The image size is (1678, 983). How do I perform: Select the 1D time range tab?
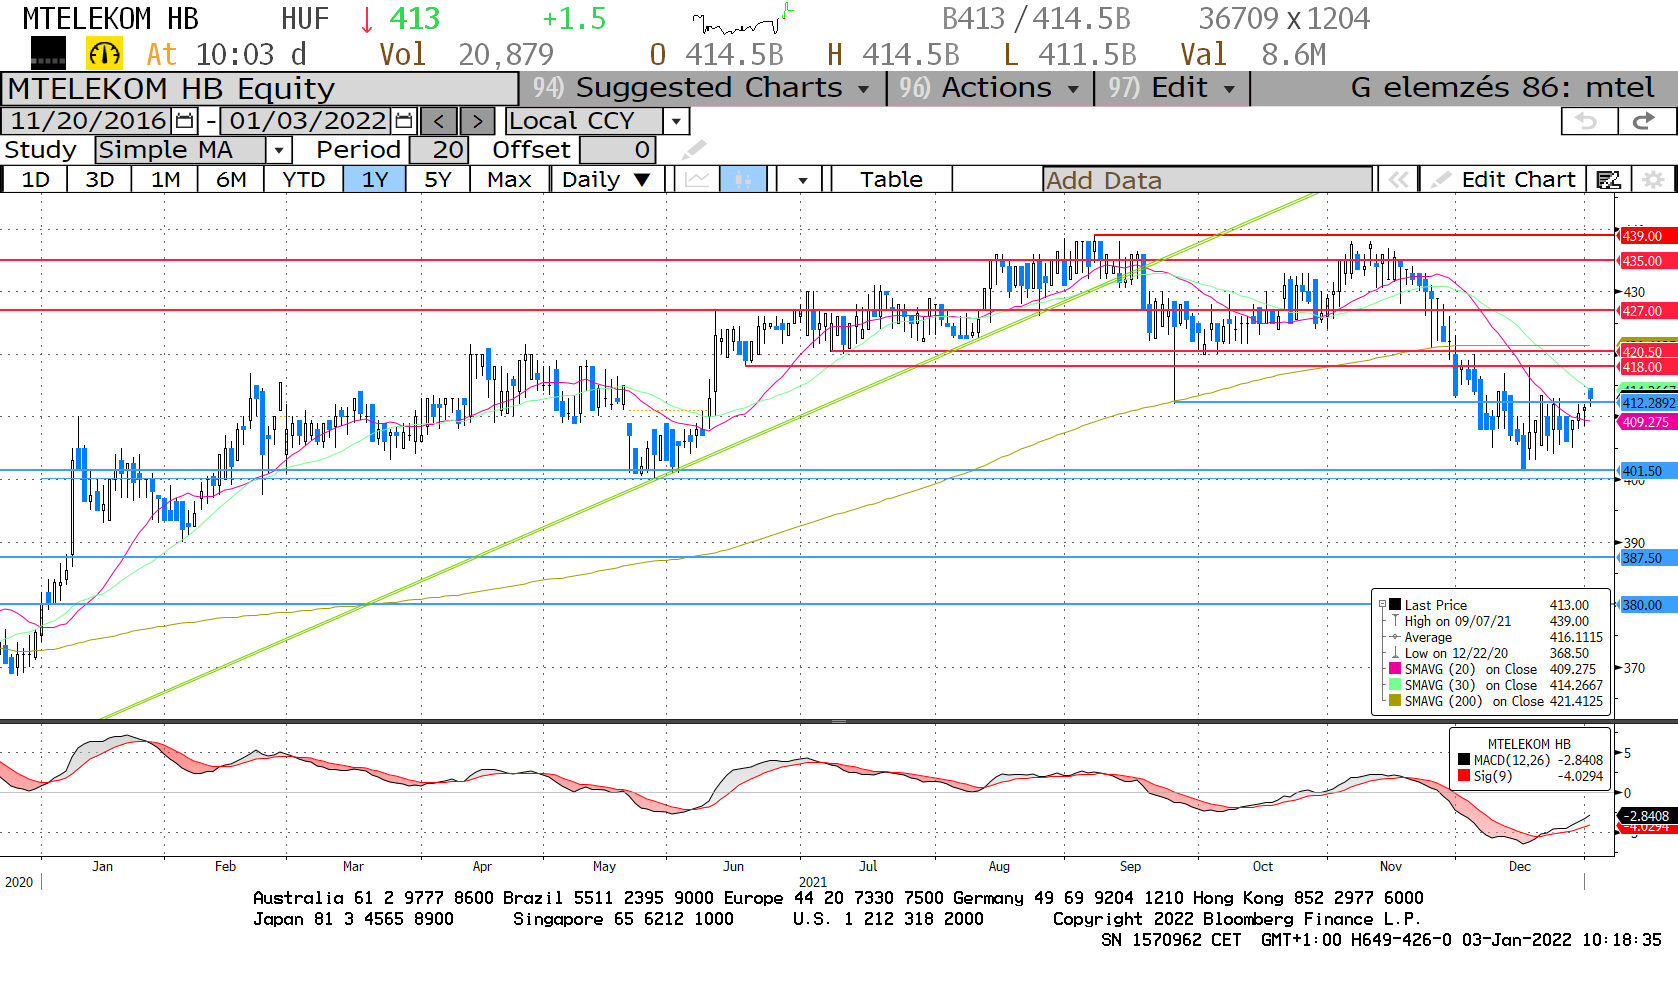[x=36, y=180]
